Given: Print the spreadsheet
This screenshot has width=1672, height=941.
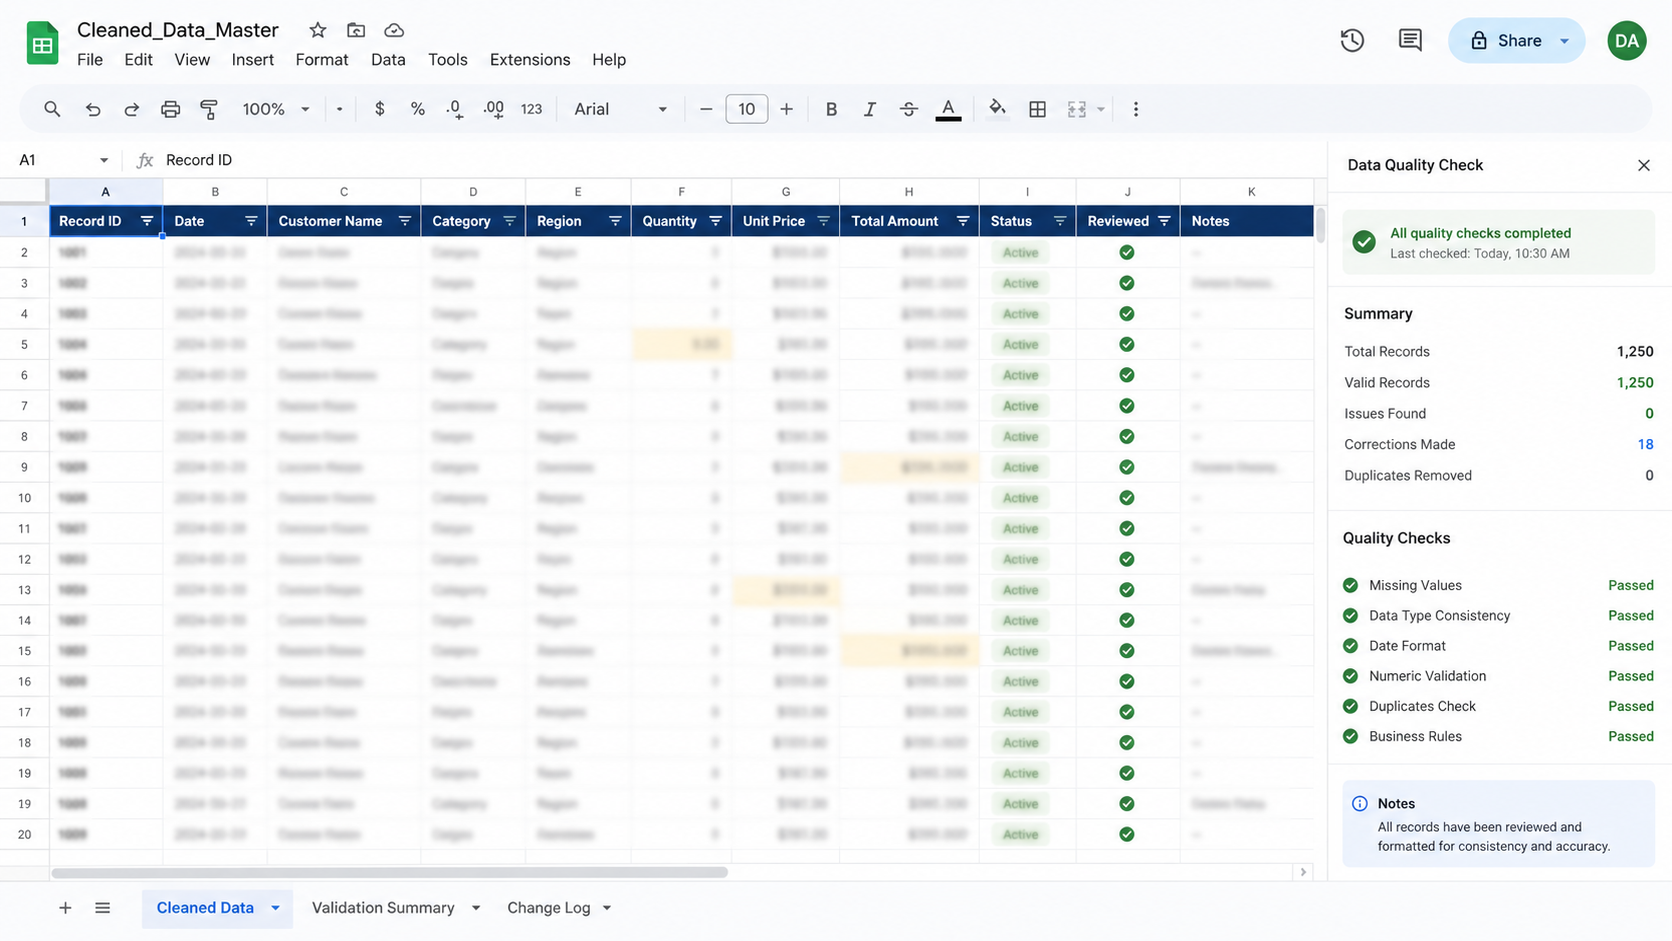Looking at the screenshot, I should point(170,109).
